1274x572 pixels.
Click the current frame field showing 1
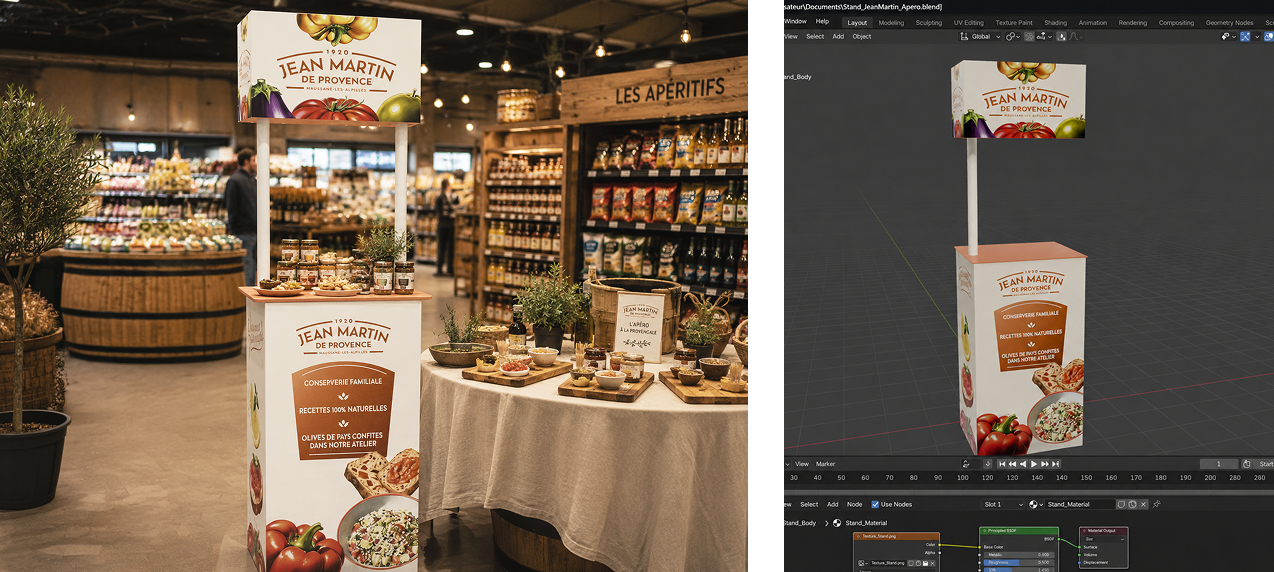point(1219,464)
